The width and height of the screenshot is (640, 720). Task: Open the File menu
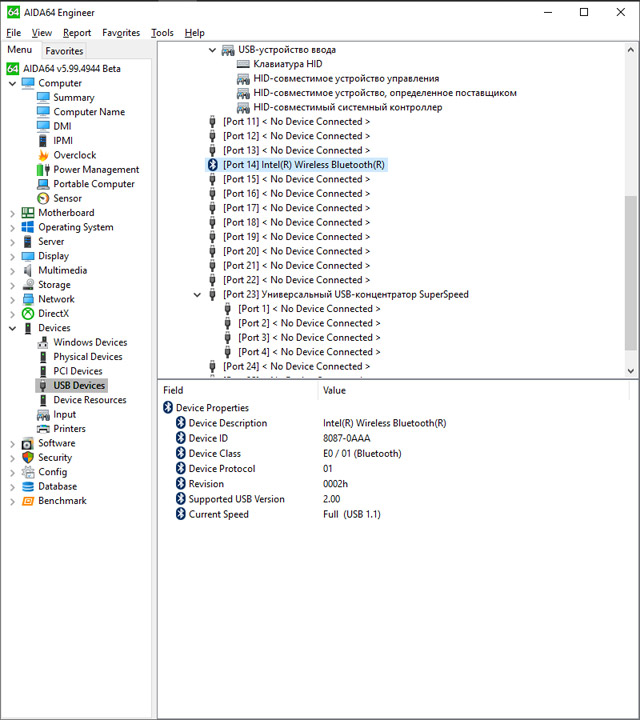pyautogui.click(x=14, y=33)
